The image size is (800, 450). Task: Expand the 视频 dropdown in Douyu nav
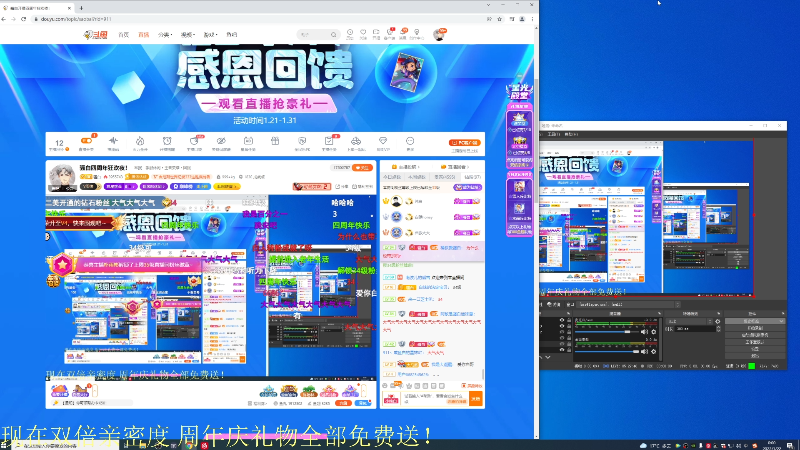click(x=188, y=35)
